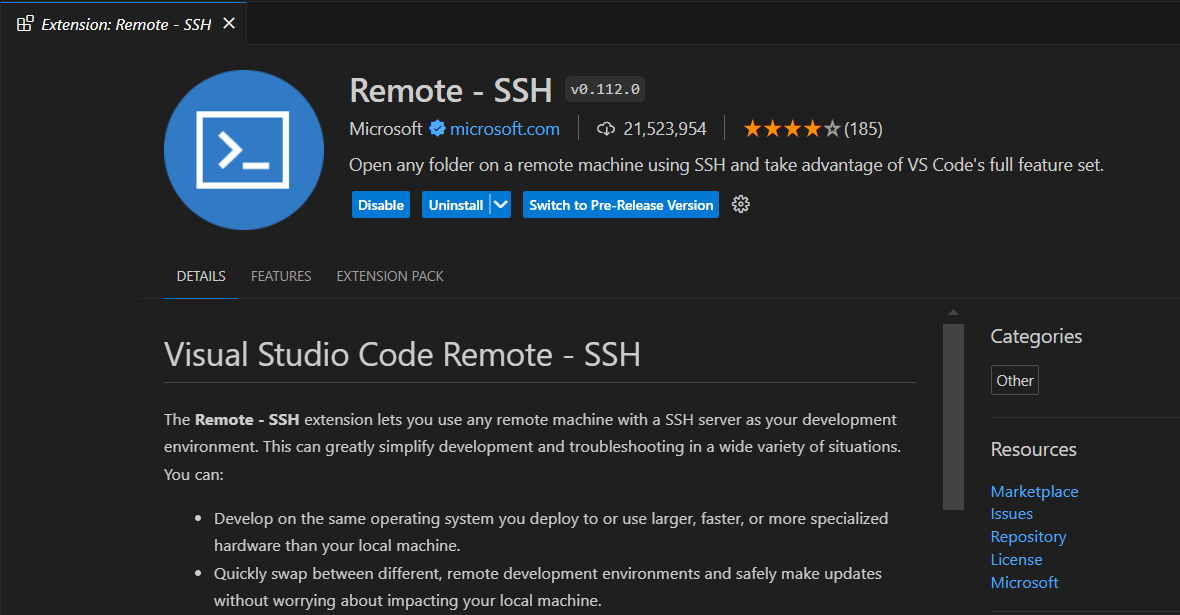Close the Extension: Remote - SSH tab
The image size is (1180, 615).
pos(229,23)
